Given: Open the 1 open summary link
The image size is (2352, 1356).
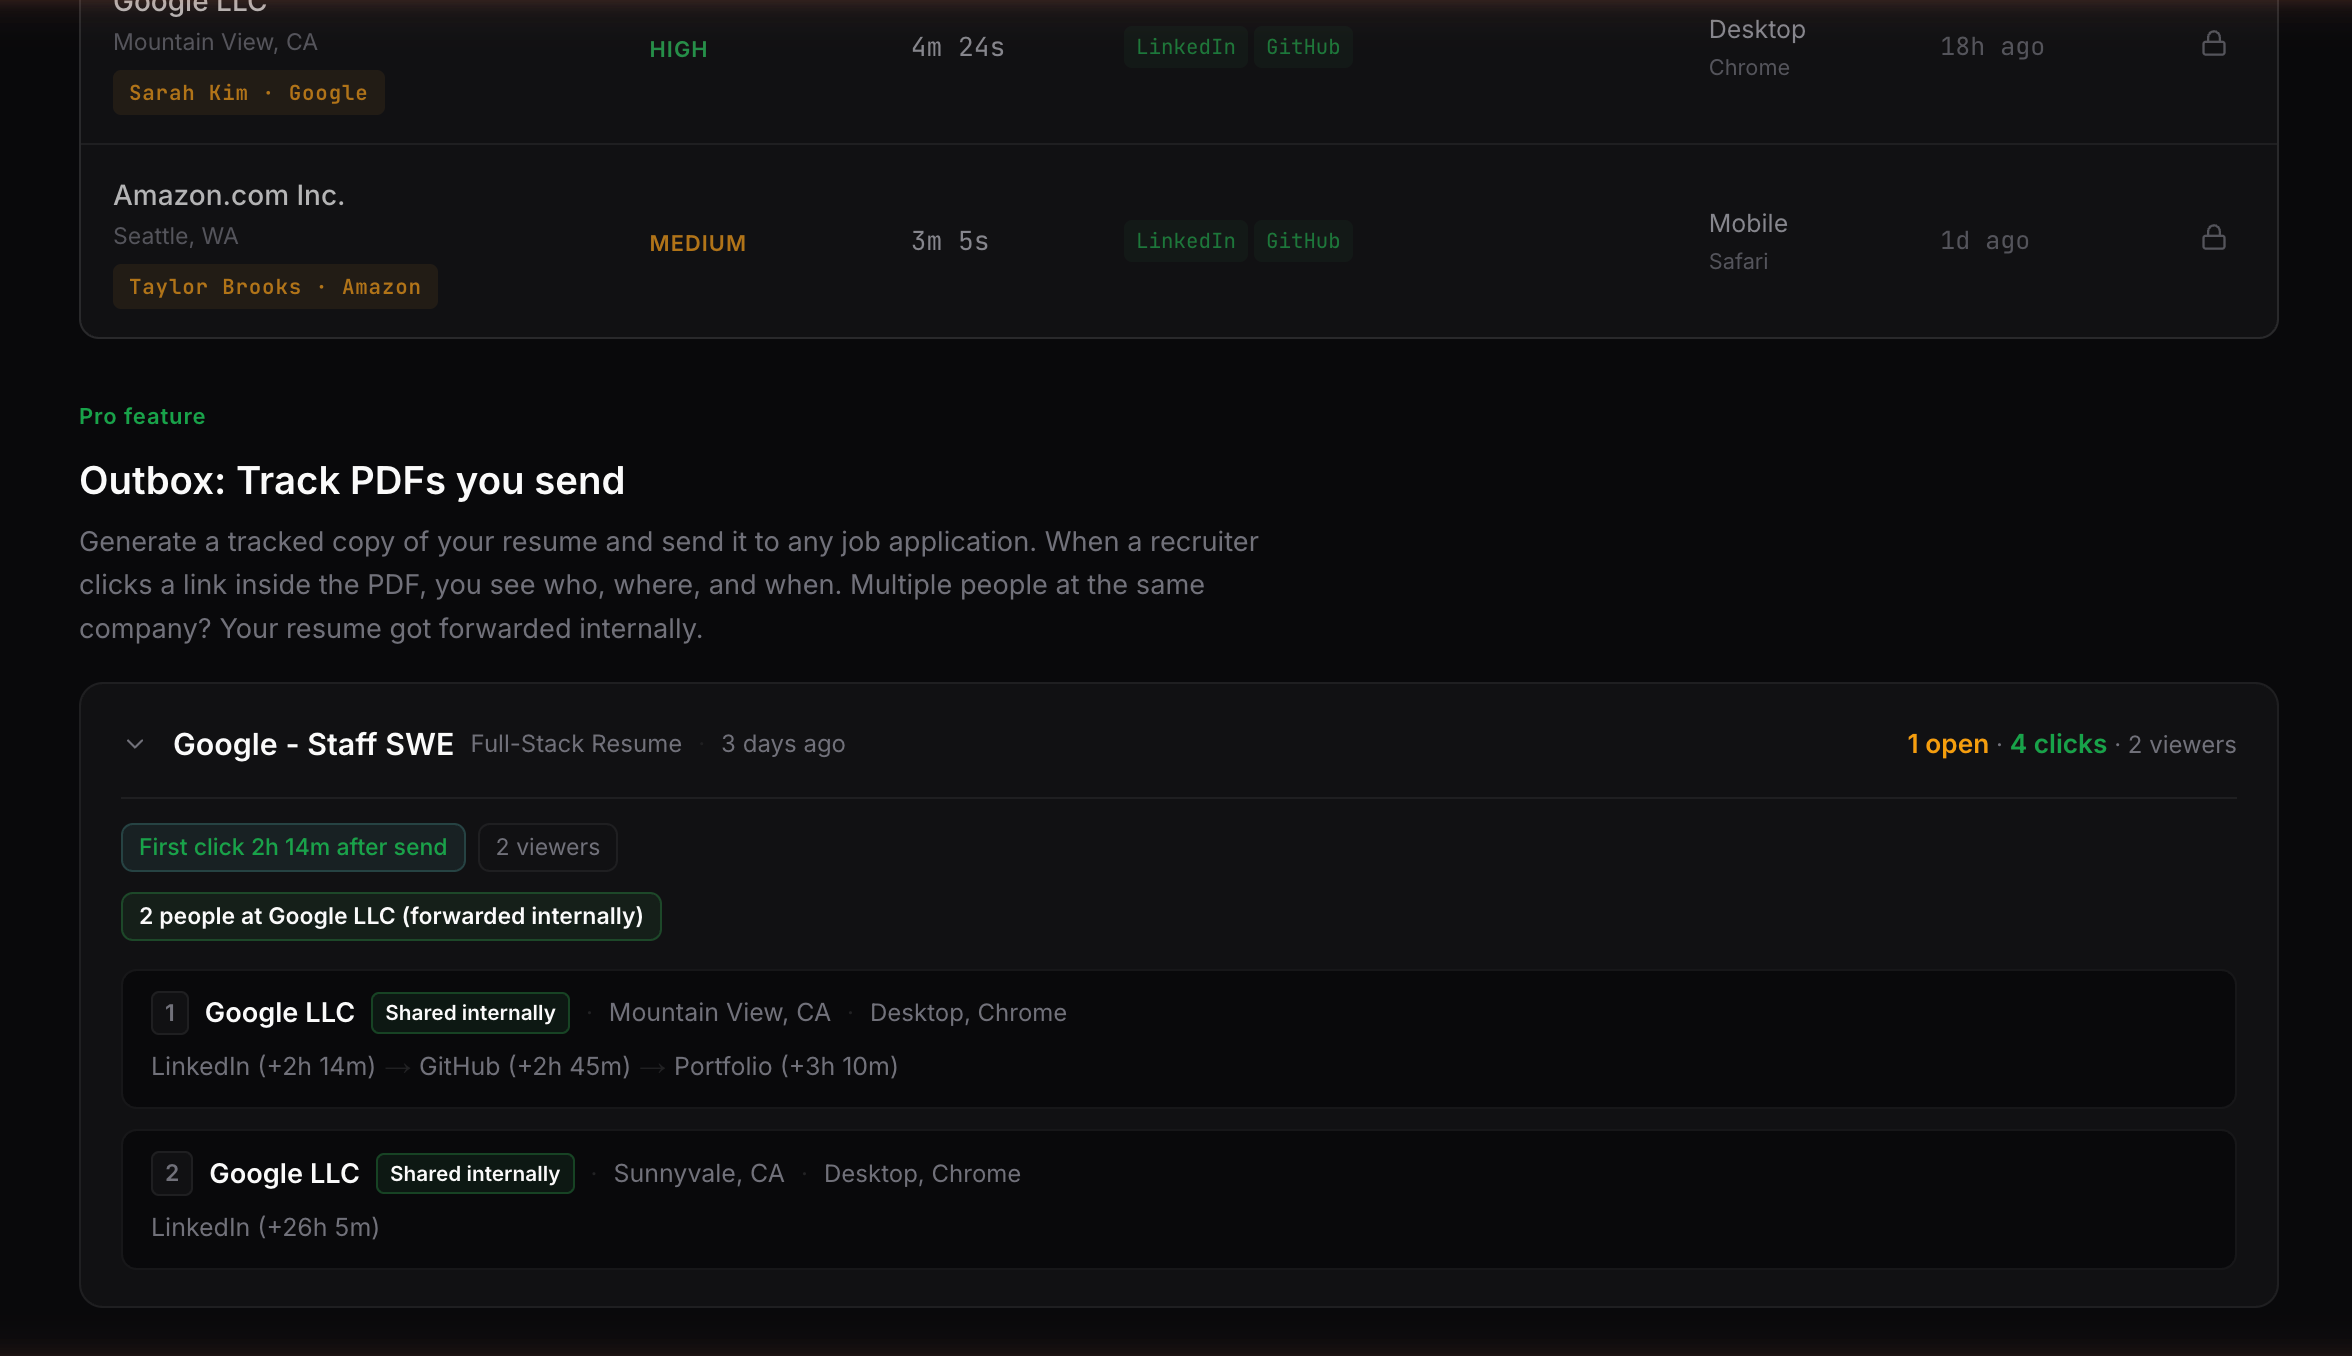Looking at the screenshot, I should tap(1946, 744).
